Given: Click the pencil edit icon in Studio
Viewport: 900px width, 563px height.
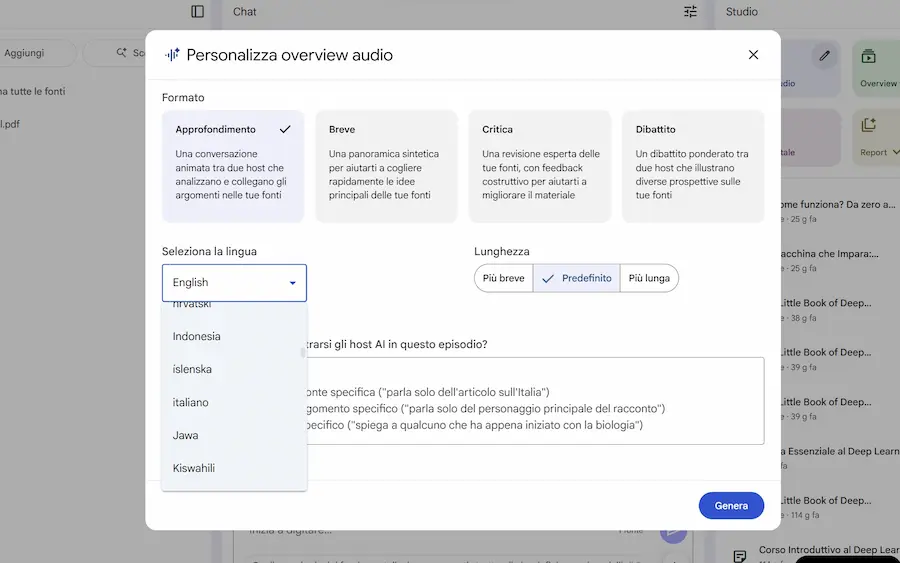Looking at the screenshot, I should tap(825, 56).
